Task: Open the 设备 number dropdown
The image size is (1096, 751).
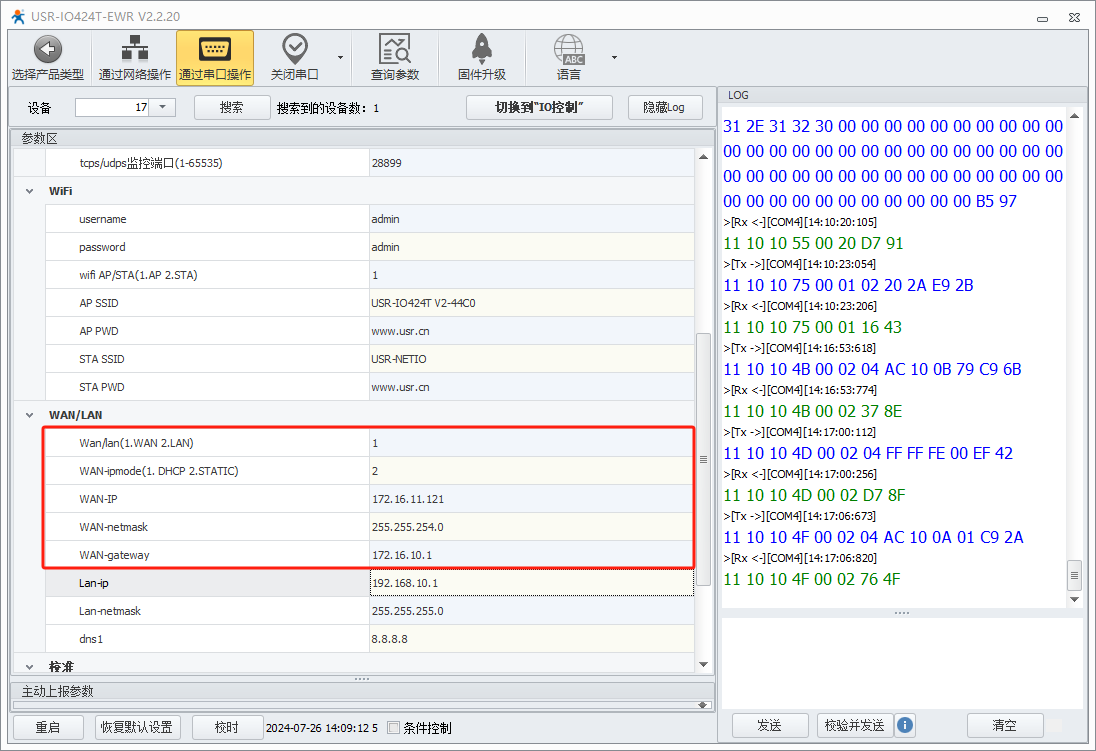Action: [x=163, y=107]
